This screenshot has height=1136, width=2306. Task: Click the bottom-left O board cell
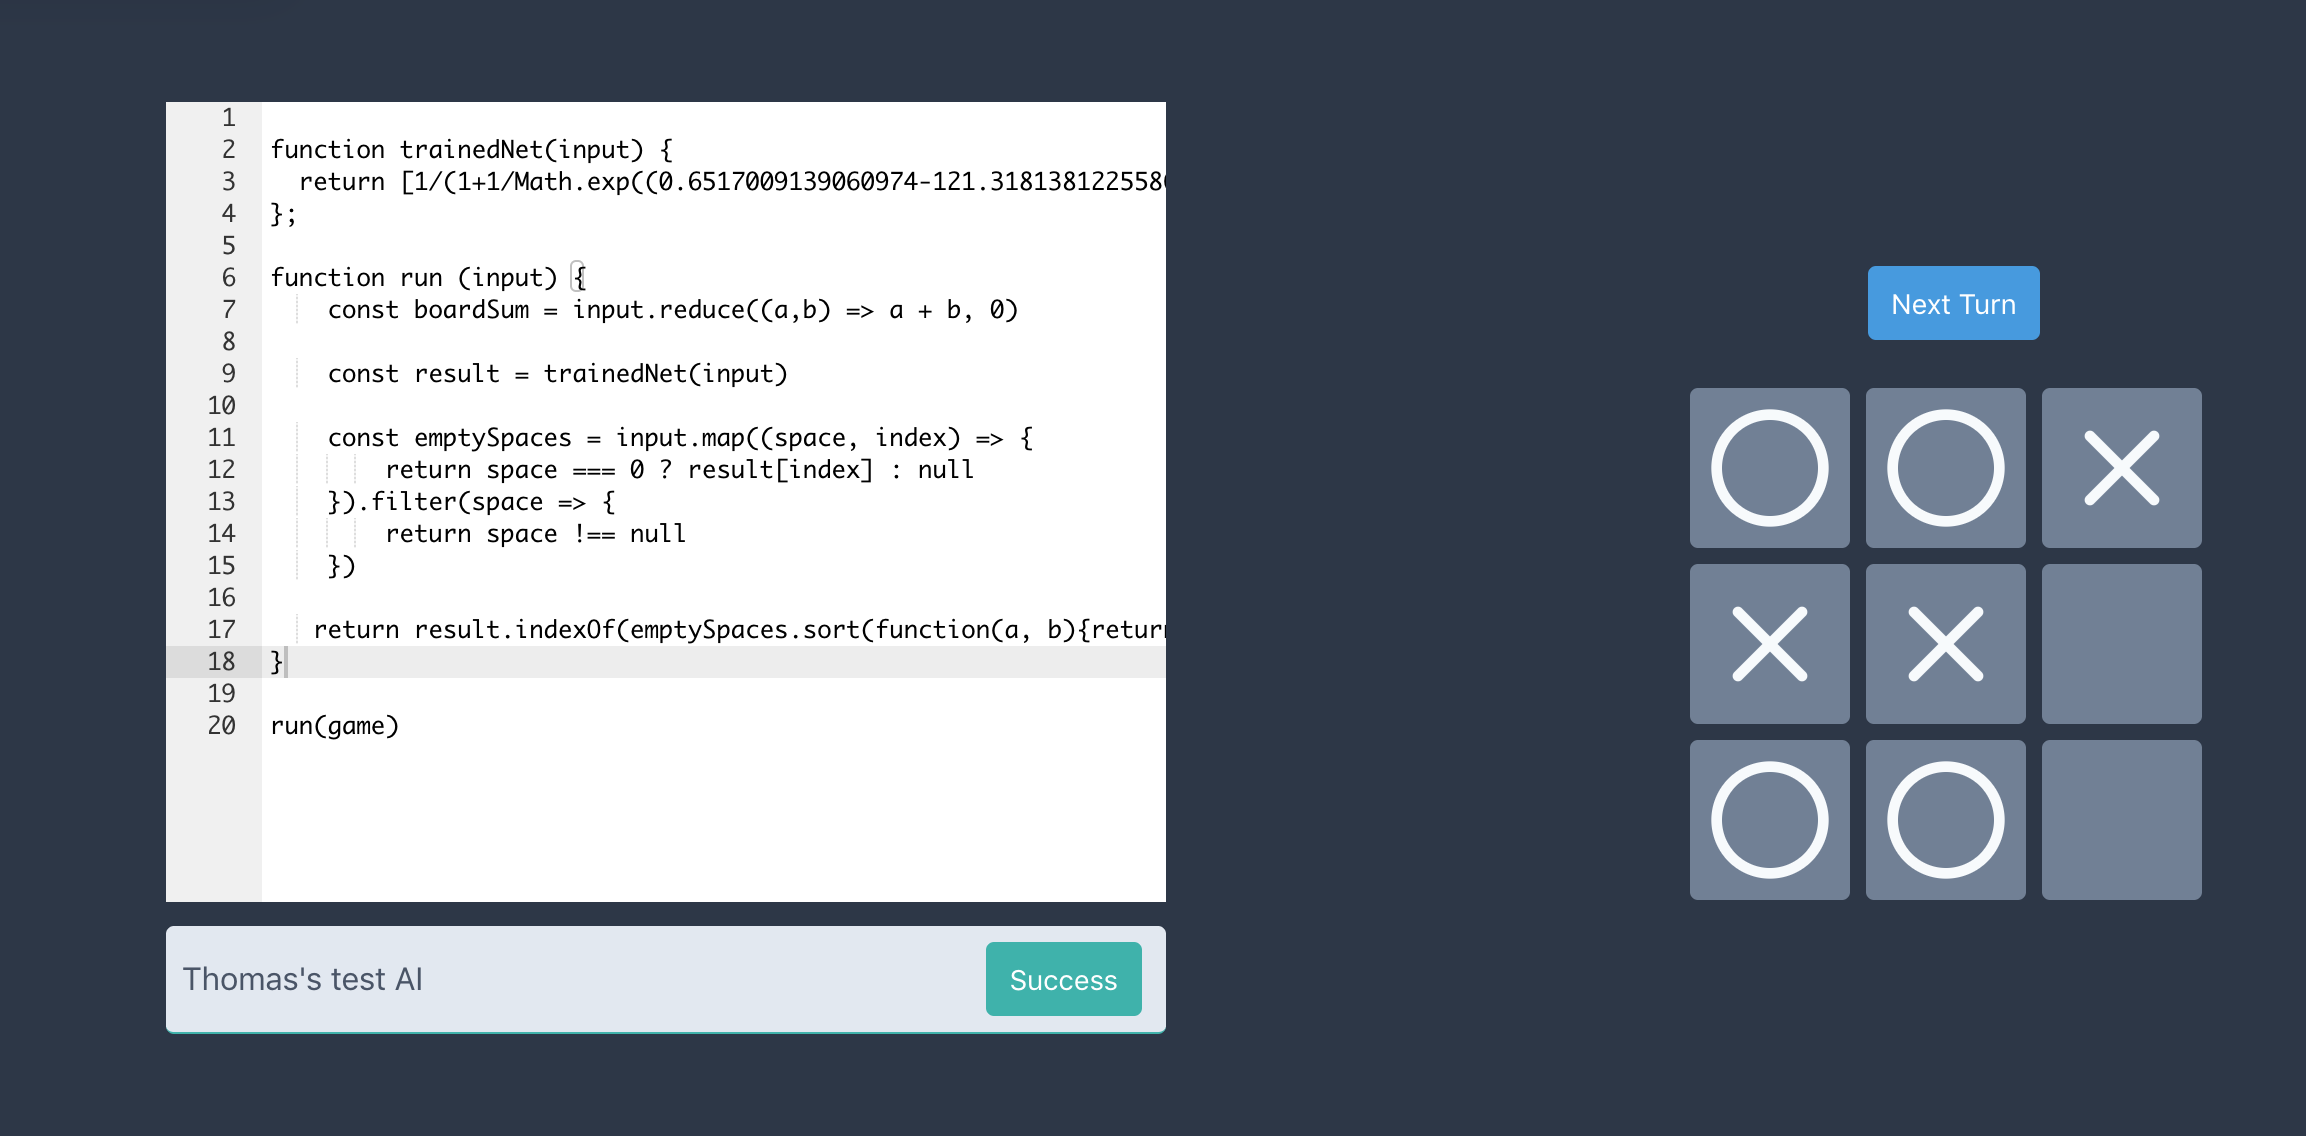tap(1769, 820)
